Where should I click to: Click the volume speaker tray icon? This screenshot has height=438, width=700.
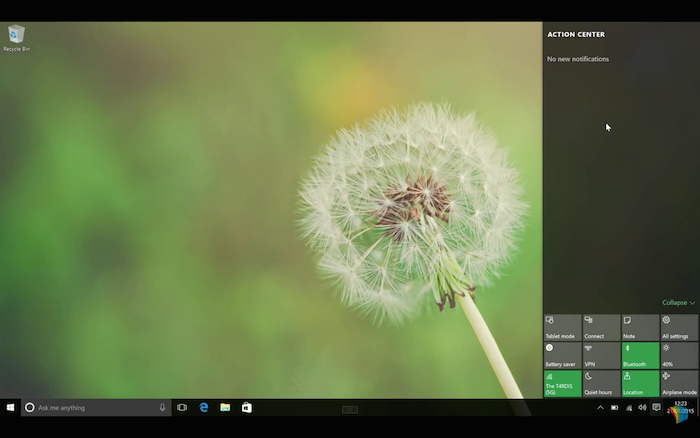coord(642,408)
